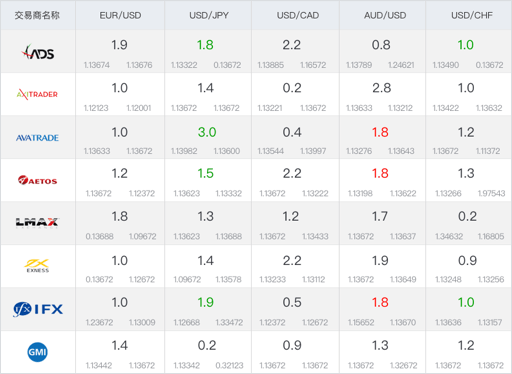Click ADS green 1.8 USD/JPY spread
Screen dimensions: 512x374
[205, 45]
